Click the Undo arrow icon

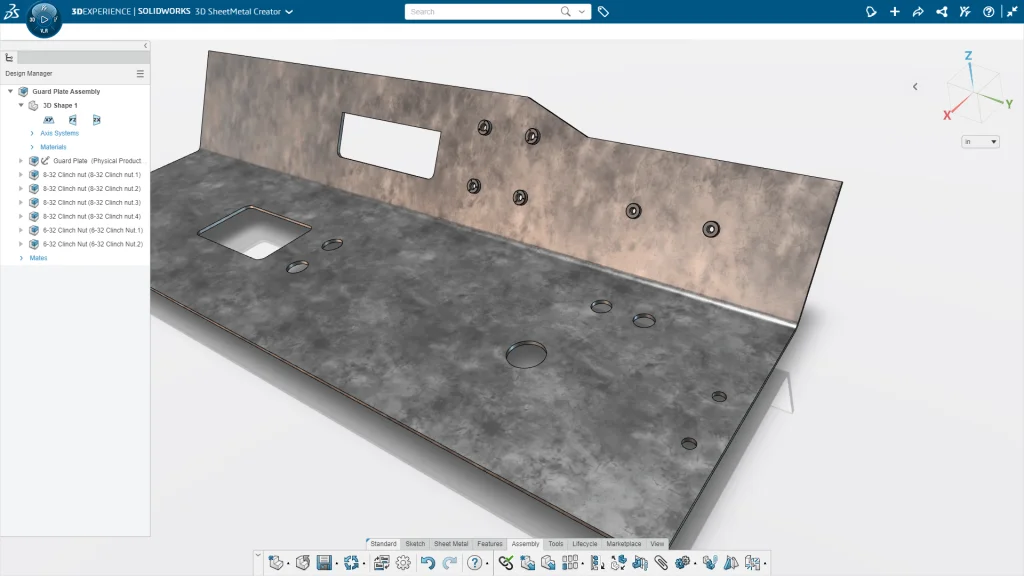click(x=427, y=563)
